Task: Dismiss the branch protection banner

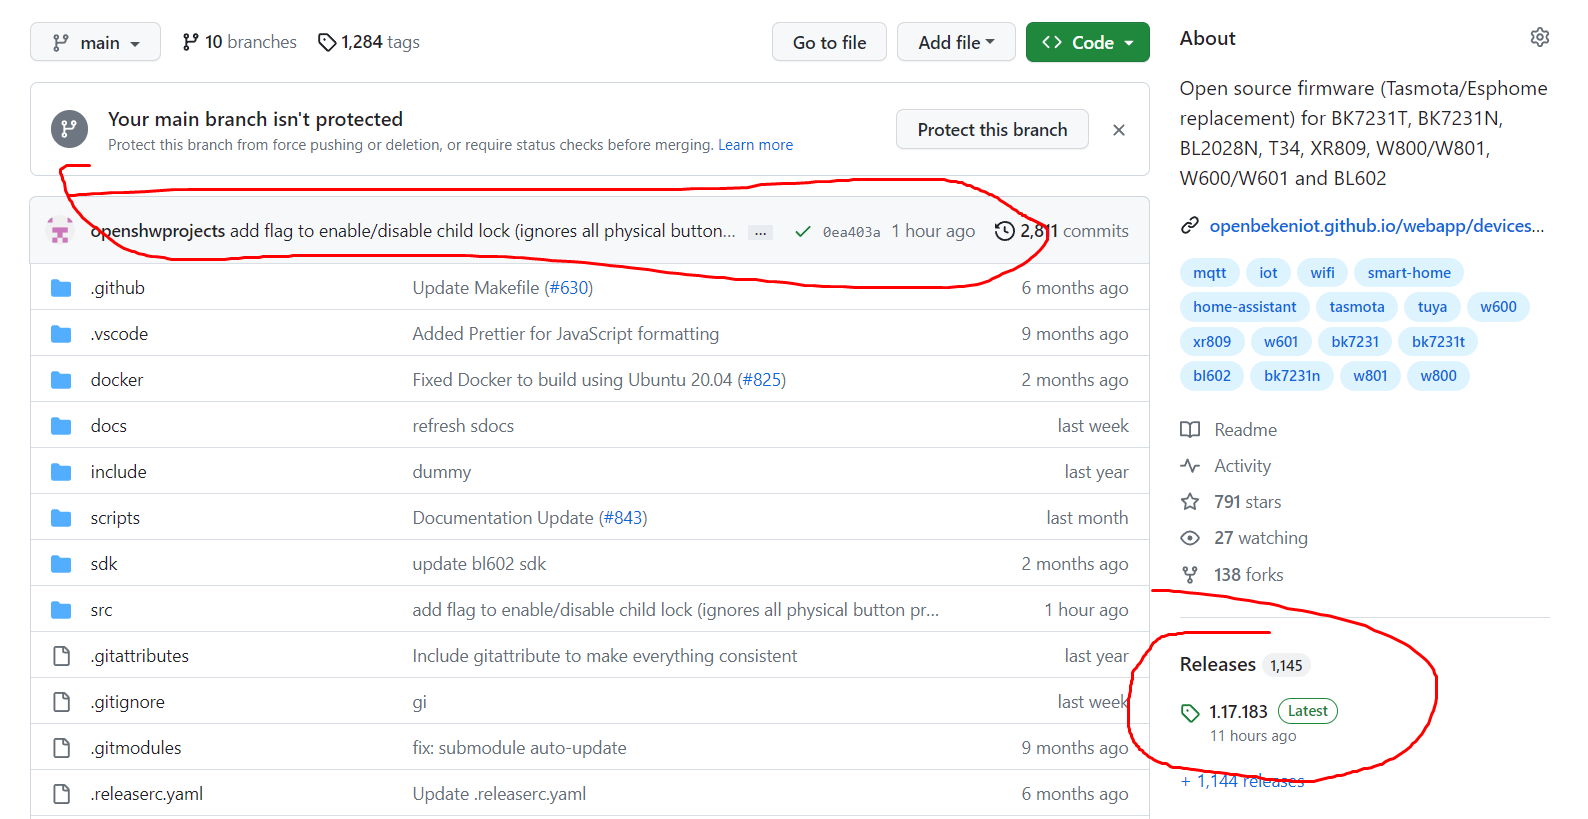Action: coord(1119,130)
